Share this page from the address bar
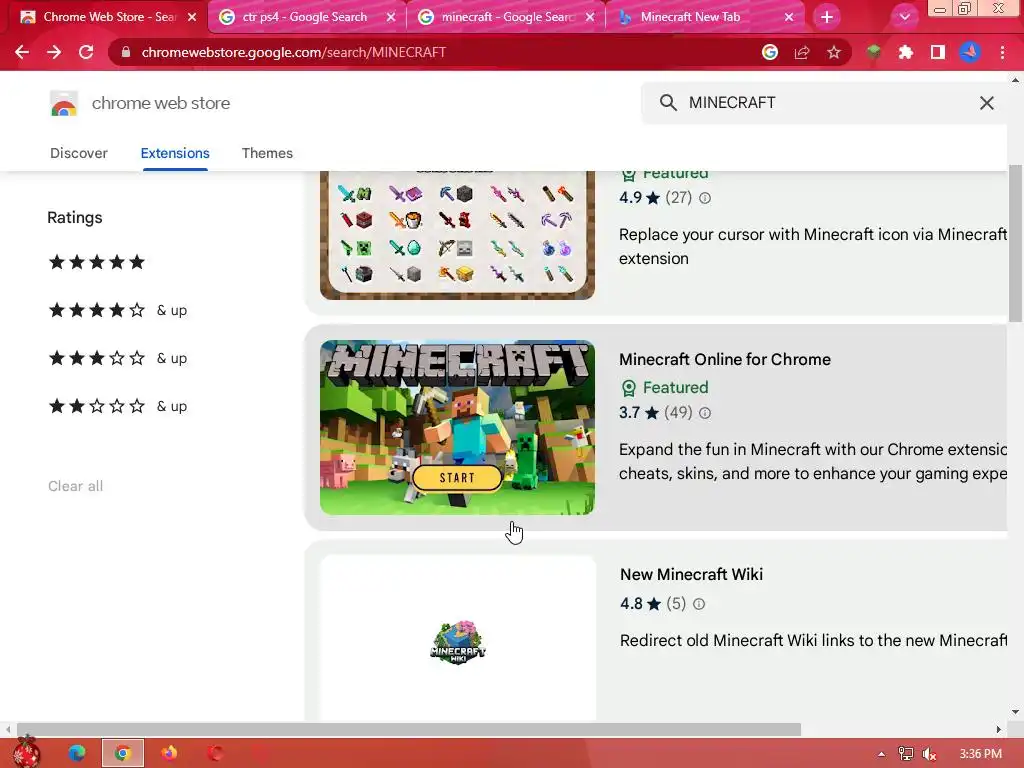The image size is (1024, 768). [x=802, y=52]
